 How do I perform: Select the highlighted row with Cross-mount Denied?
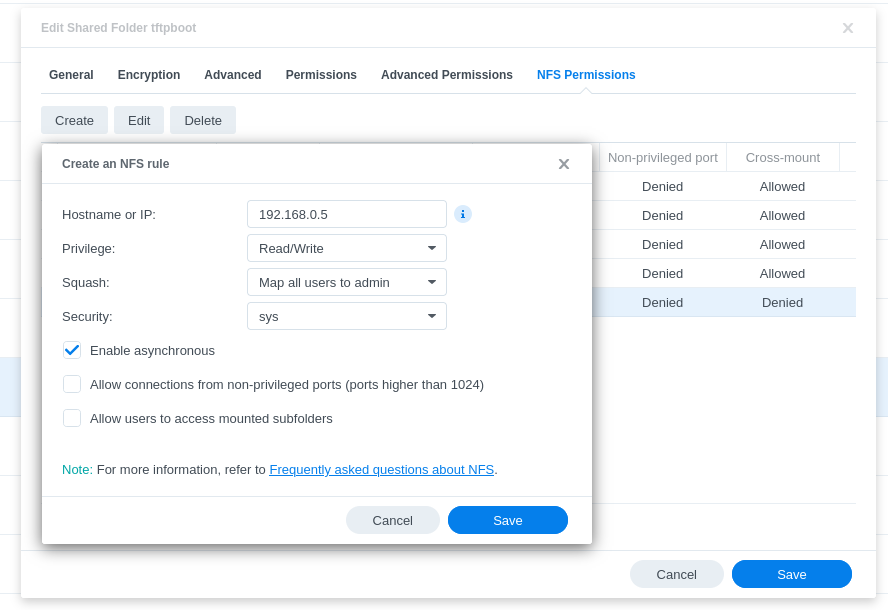coord(724,302)
